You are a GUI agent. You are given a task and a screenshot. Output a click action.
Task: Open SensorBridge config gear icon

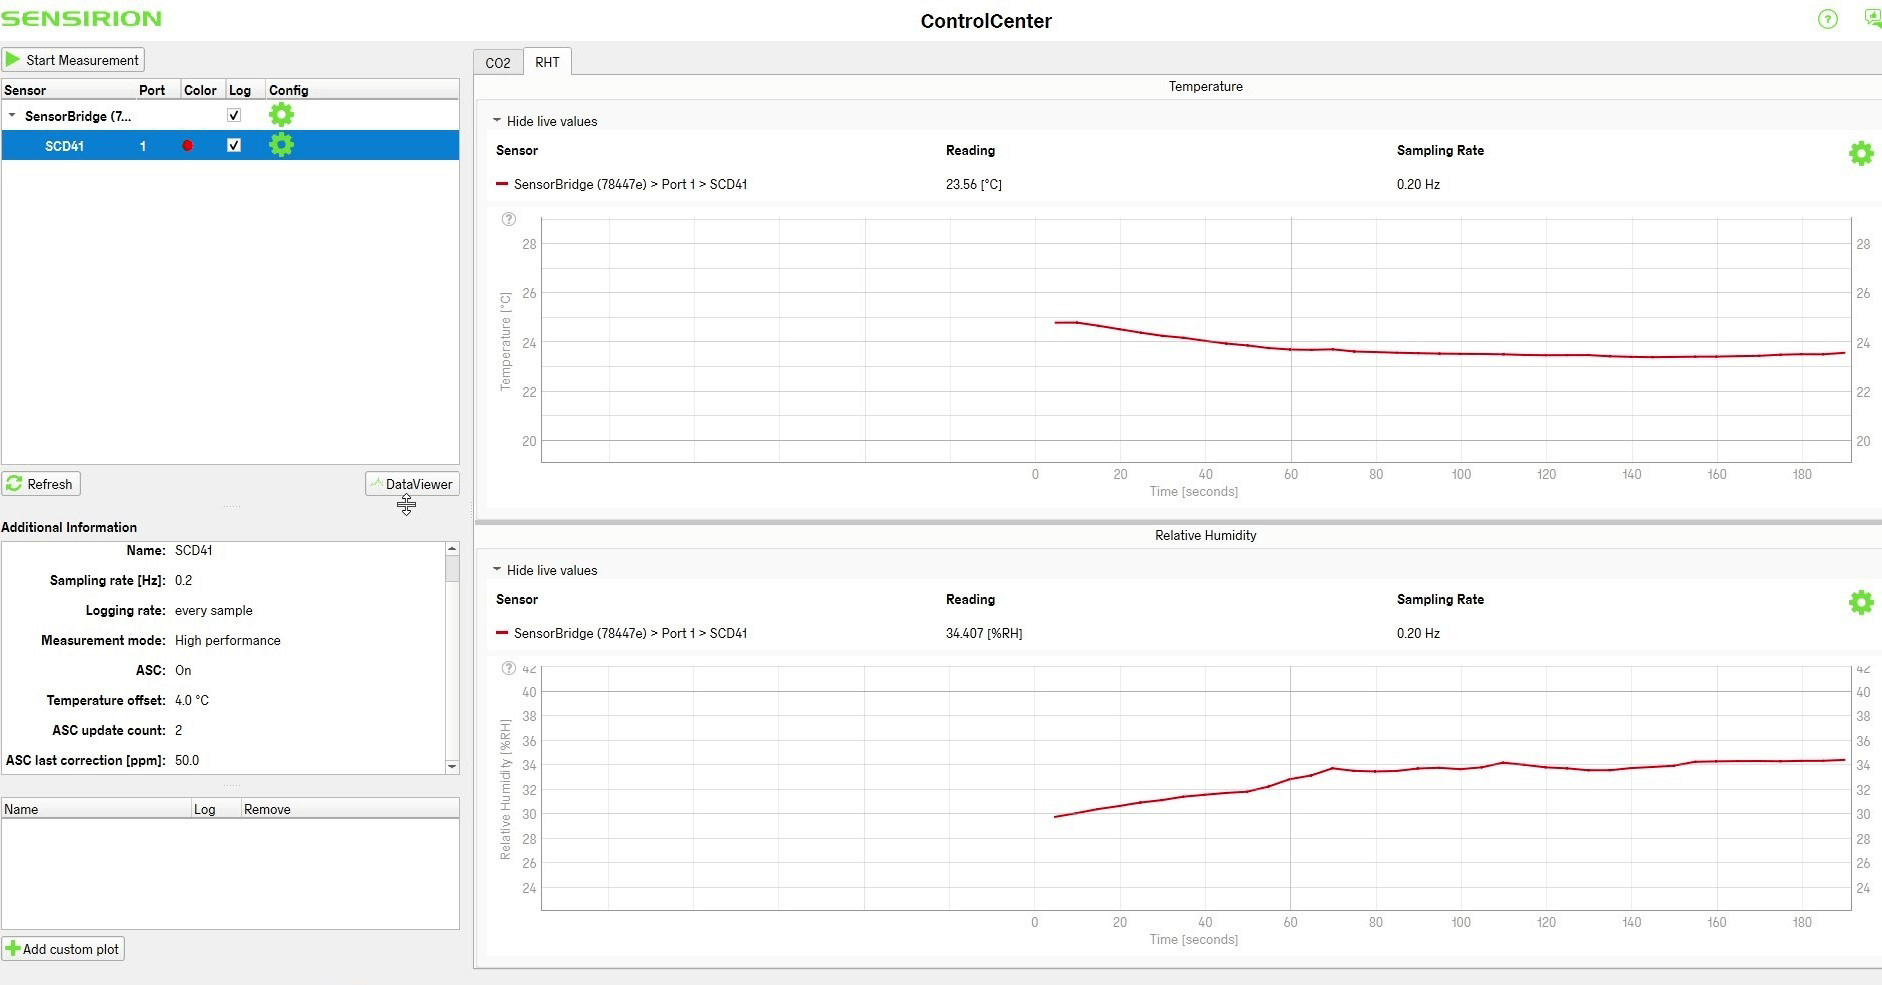pyautogui.click(x=282, y=115)
